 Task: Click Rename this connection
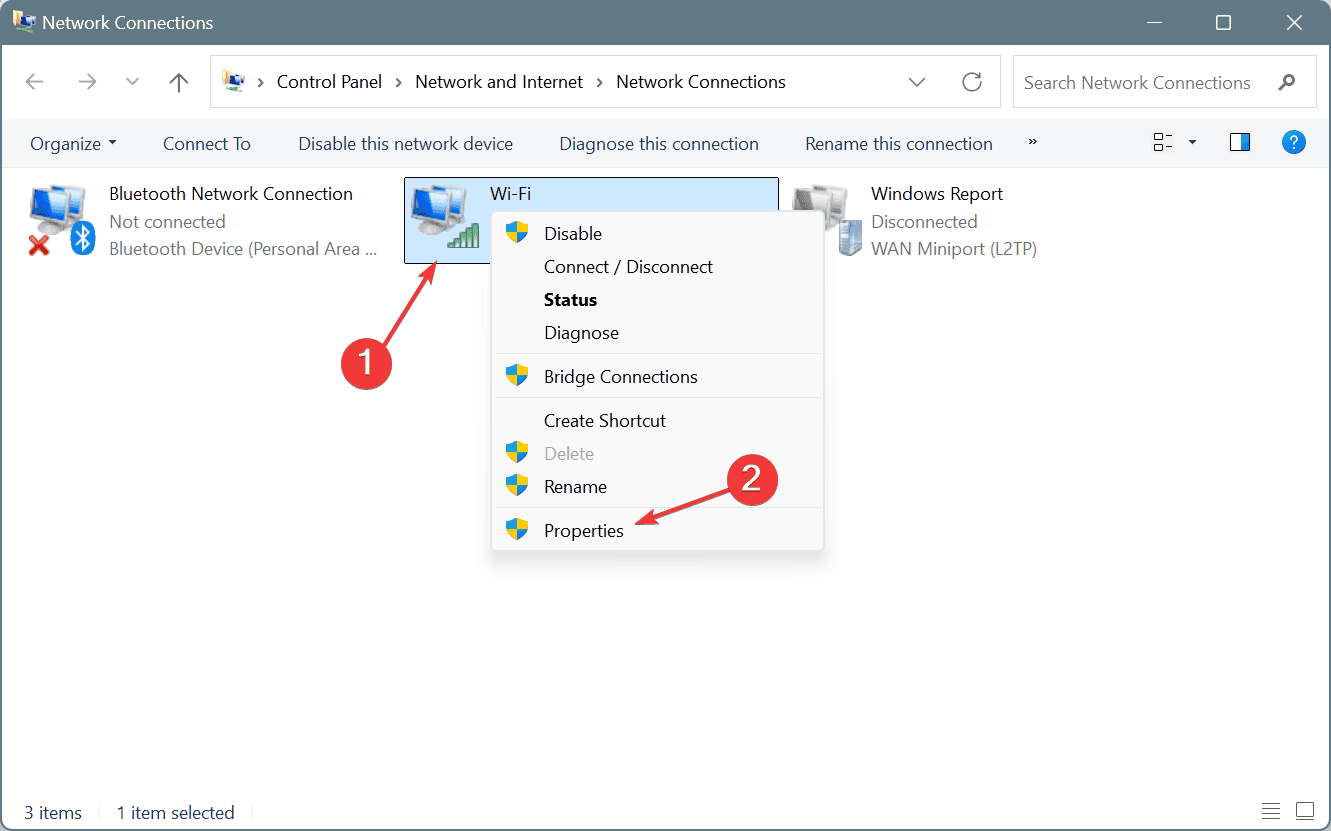click(899, 143)
